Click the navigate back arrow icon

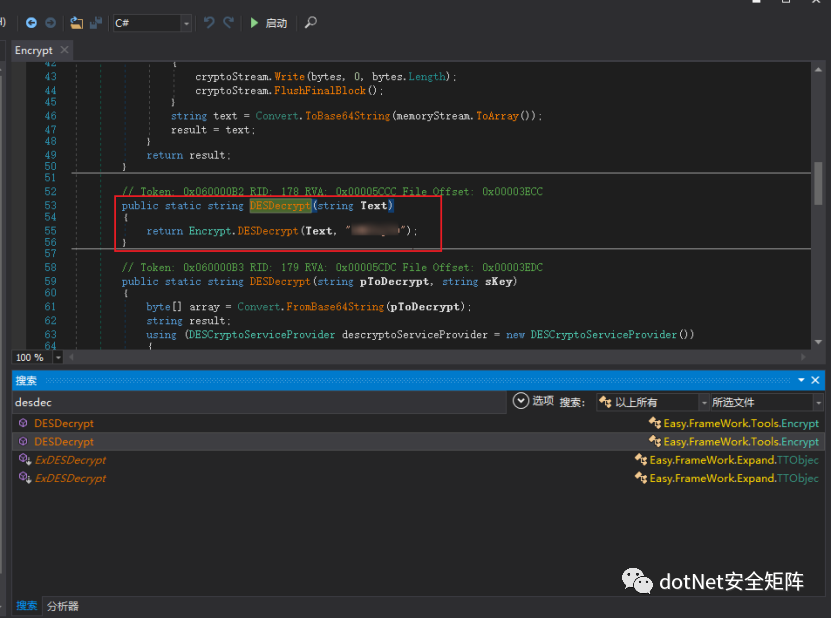31,22
